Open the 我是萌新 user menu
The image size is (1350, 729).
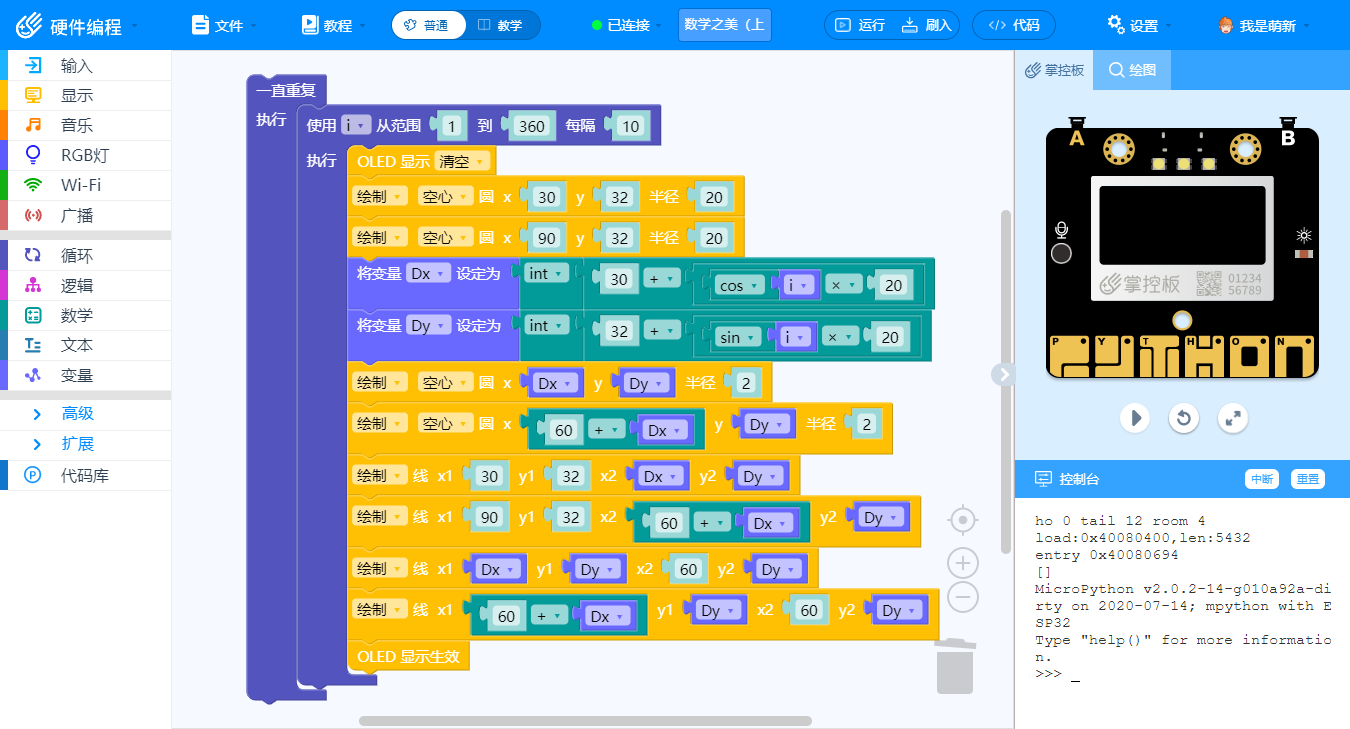pyautogui.click(x=1263, y=25)
